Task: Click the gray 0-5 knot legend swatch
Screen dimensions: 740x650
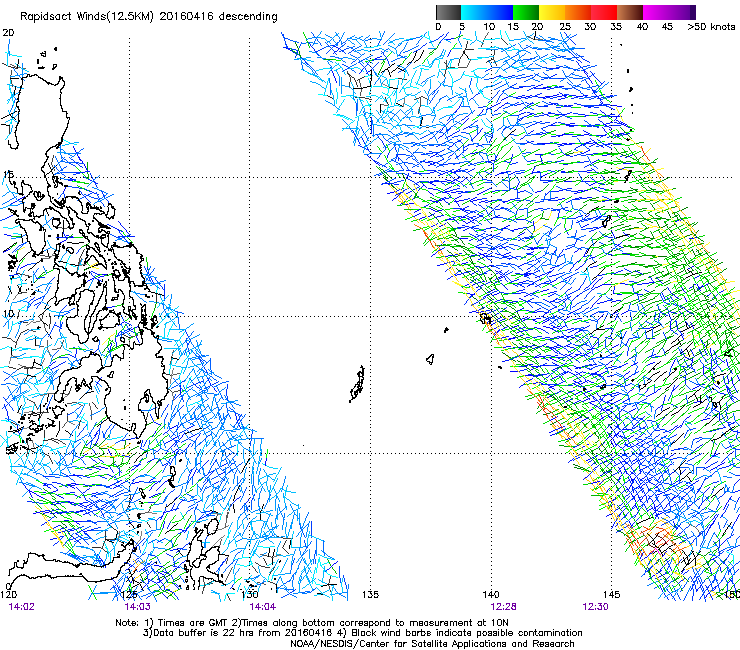Action: pyautogui.click(x=448, y=12)
